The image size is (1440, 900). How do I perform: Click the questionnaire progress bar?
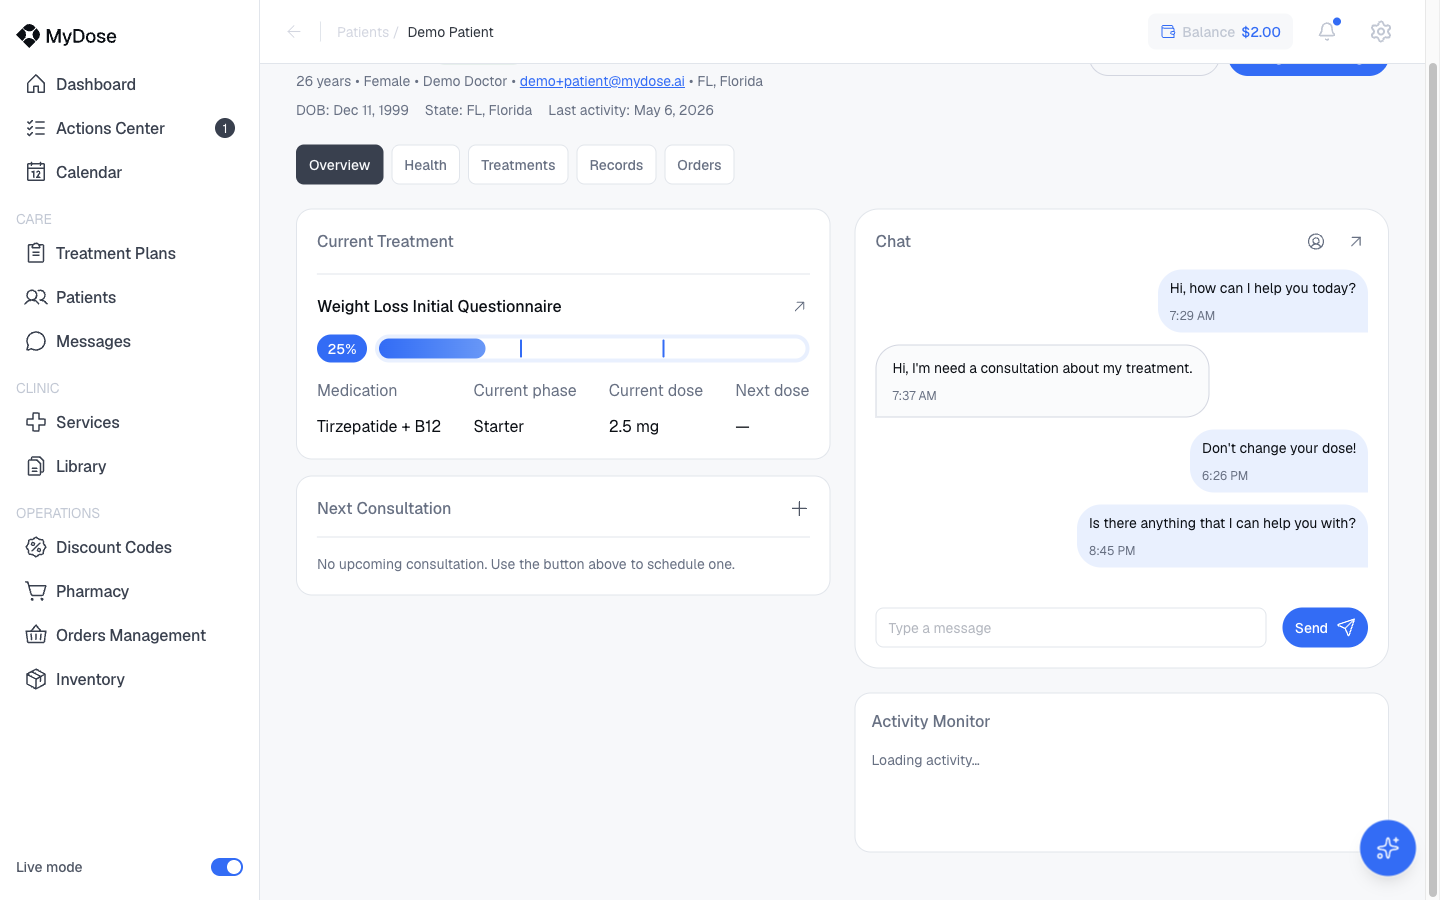593,348
